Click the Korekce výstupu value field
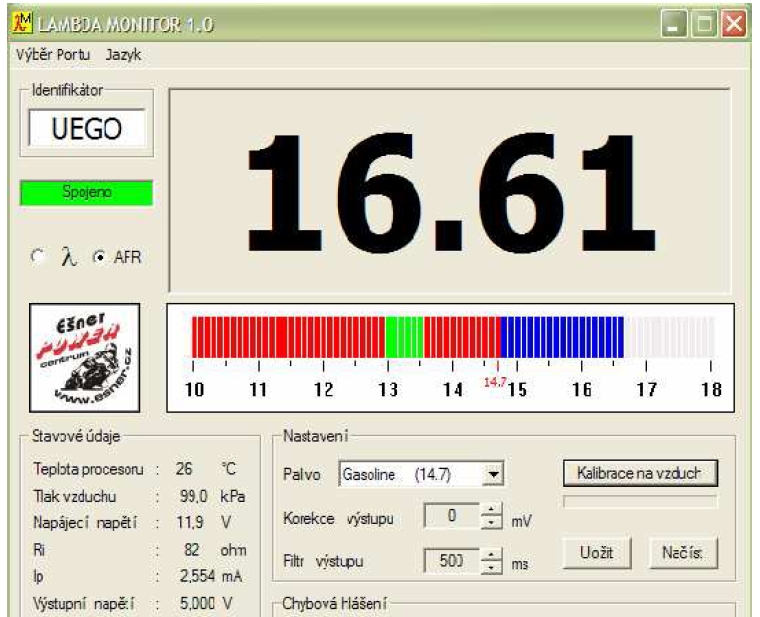The width and height of the screenshot is (760, 617). (x=452, y=516)
